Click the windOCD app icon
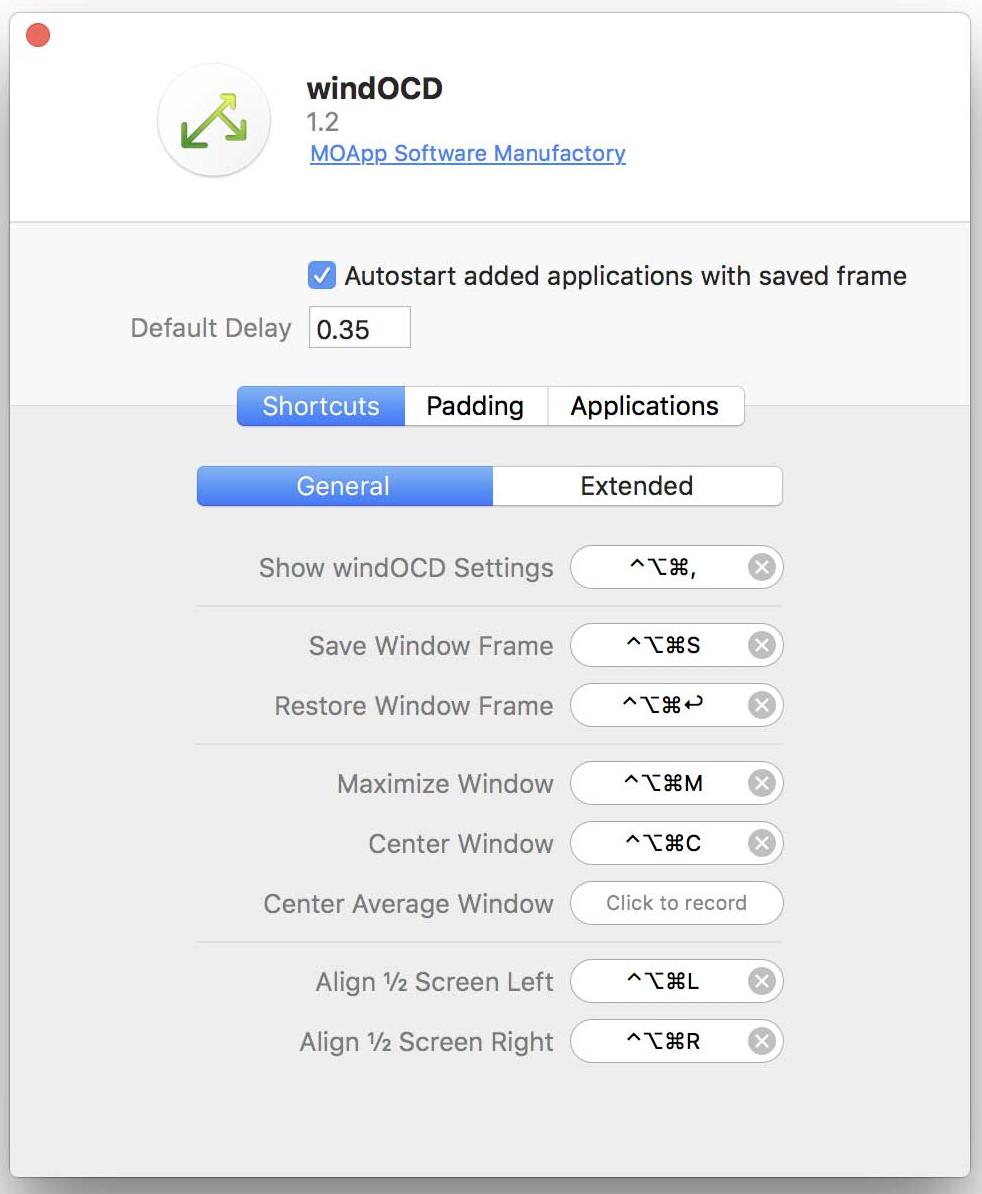The height and width of the screenshot is (1194, 982). tap(214, 120)
